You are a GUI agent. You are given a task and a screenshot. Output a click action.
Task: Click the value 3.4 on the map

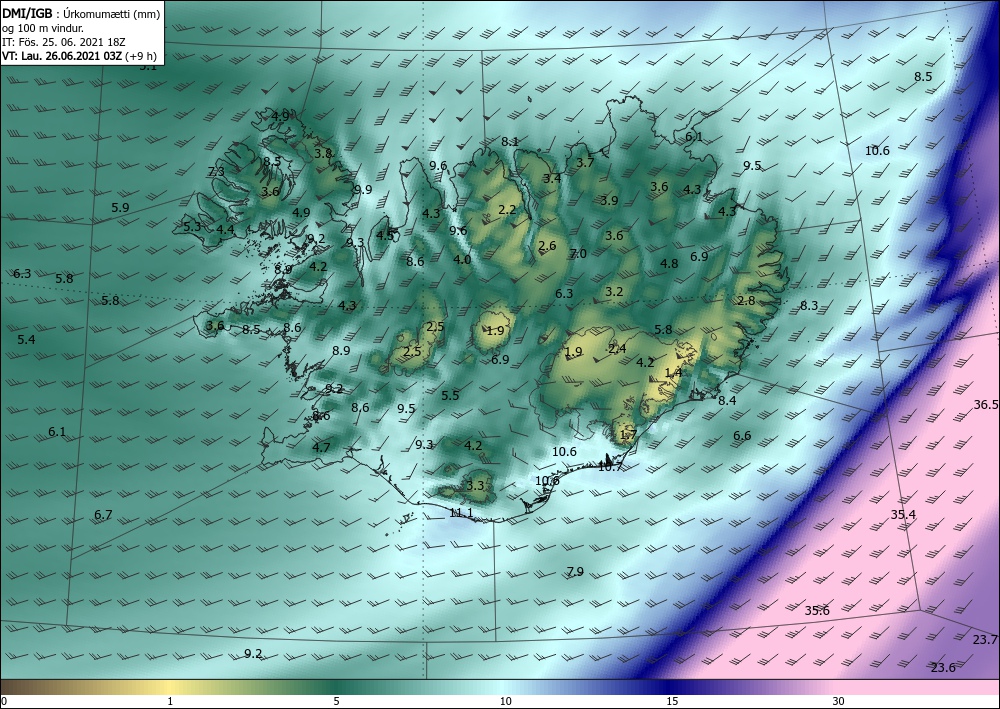[552, 178]
